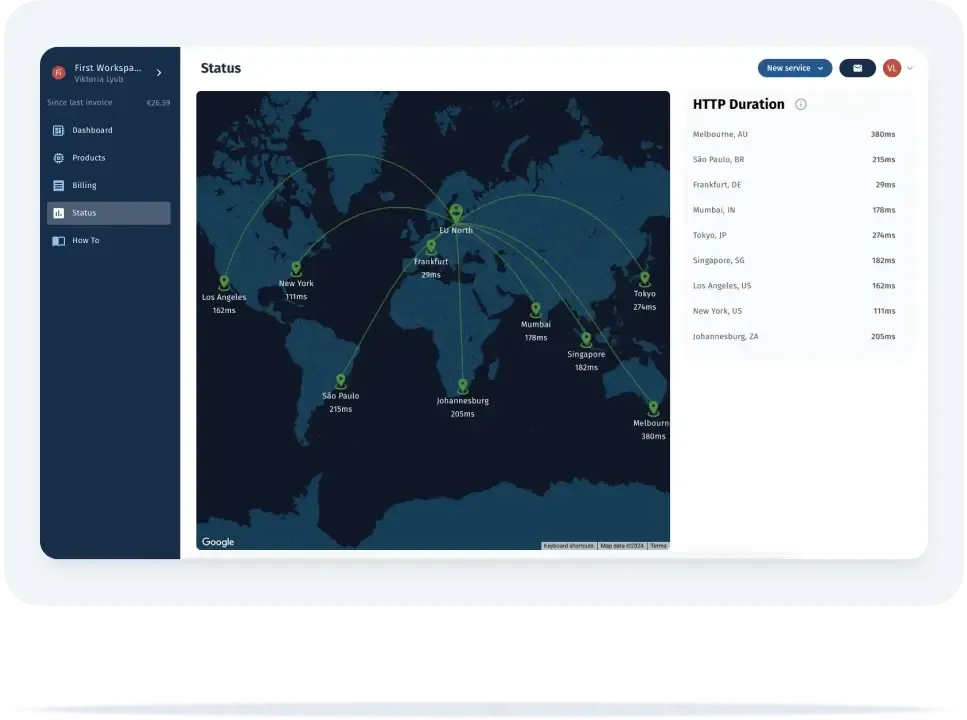Select the Frankfurt map pin

coord(430,247)
